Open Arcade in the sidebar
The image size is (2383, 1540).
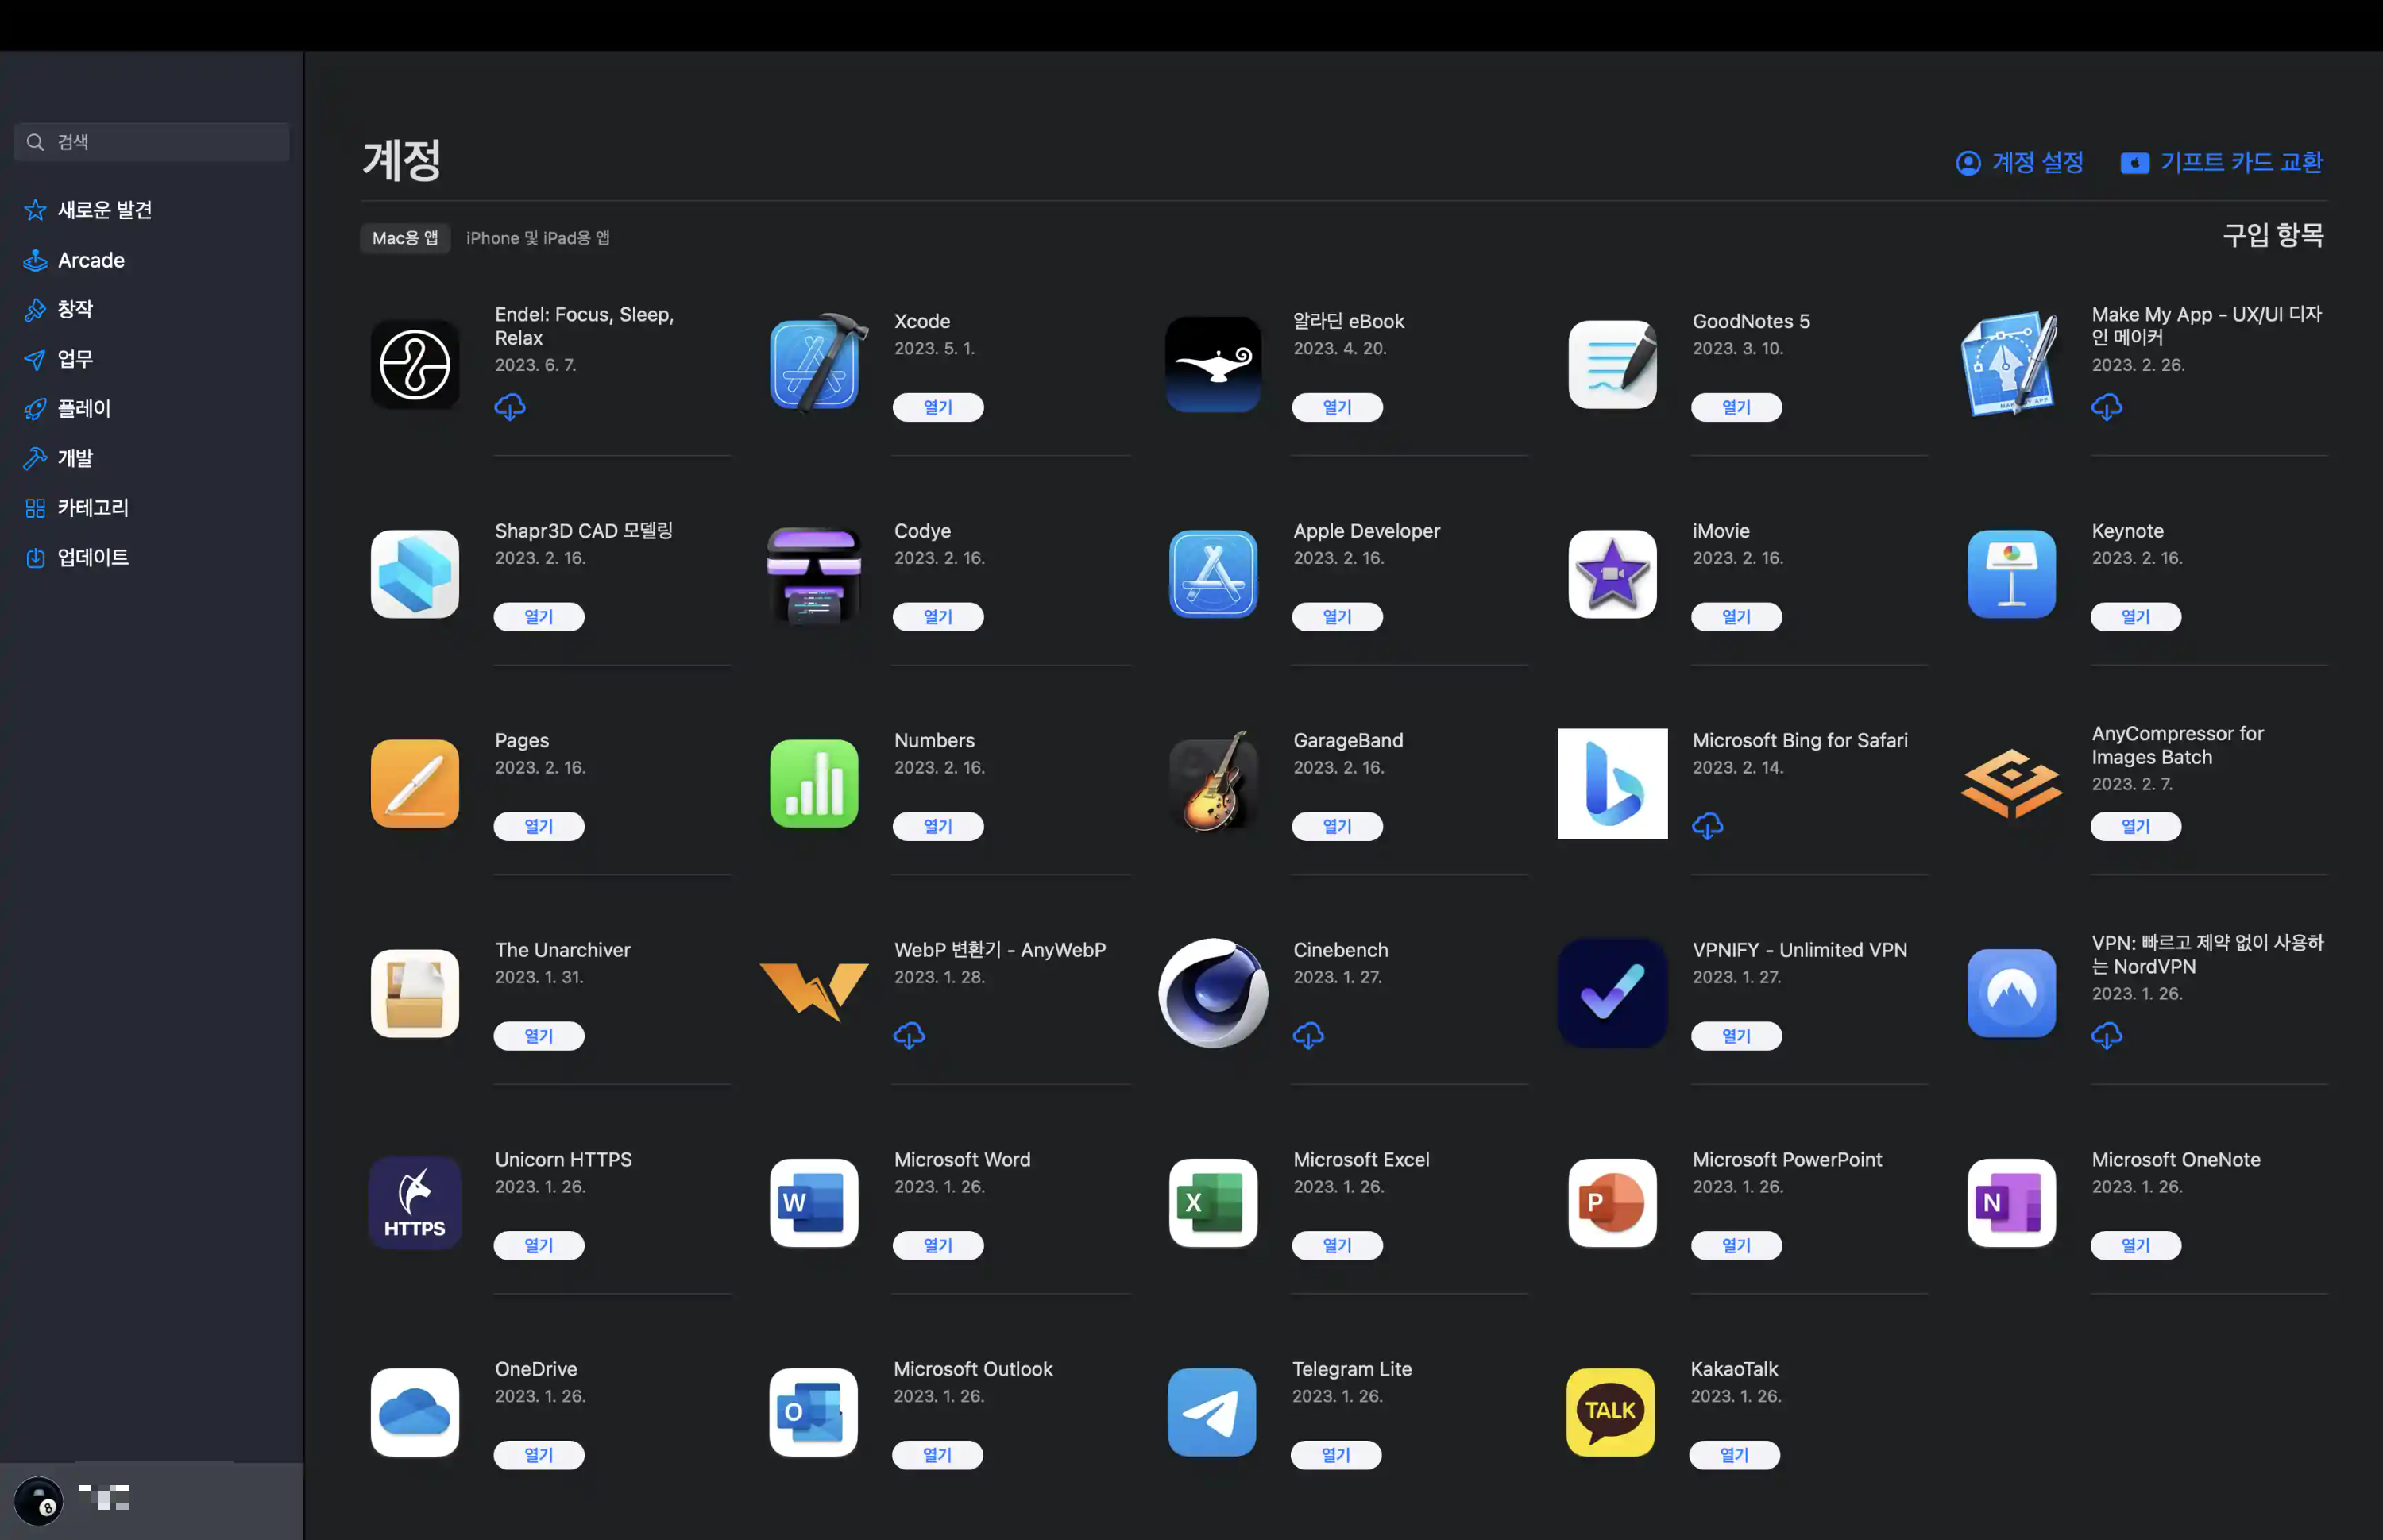click(90, 260)
